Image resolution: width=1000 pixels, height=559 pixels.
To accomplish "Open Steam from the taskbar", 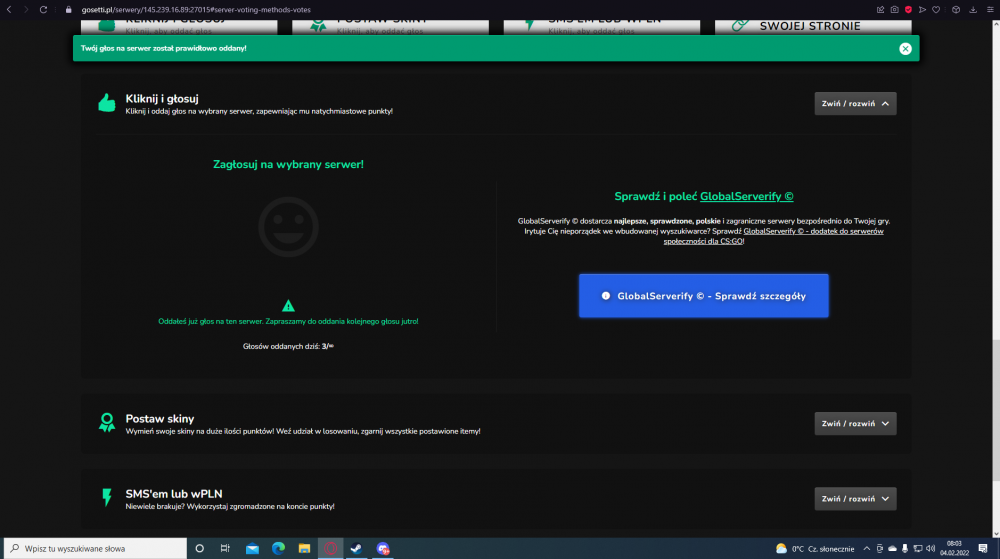I will click(357, 548).
